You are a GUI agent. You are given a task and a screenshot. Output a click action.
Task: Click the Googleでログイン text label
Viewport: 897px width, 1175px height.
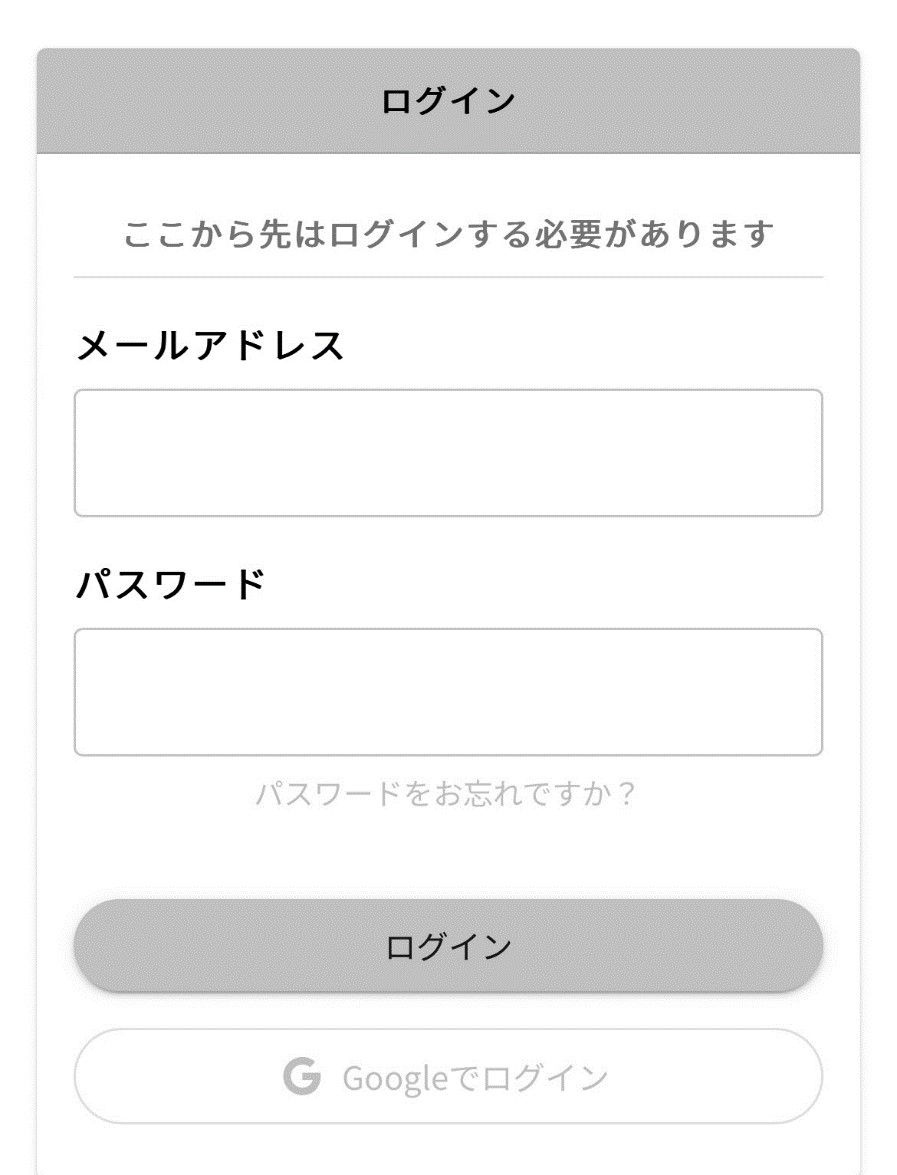tap(475, 1078)
